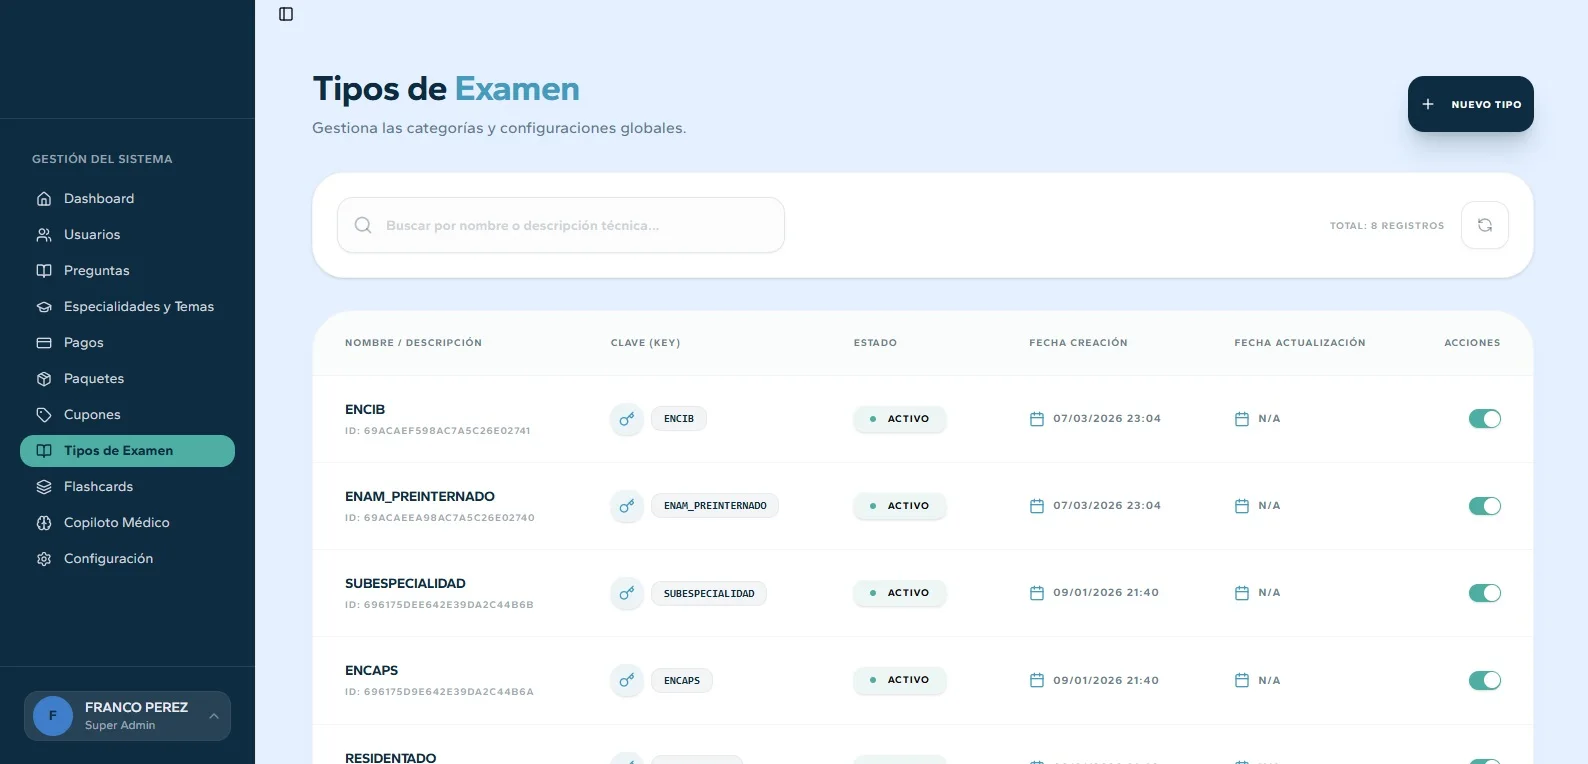Click the SUBESPECIALIDAD row name
The height and width of the screenshot is (764, 1588).
(405, 583)
